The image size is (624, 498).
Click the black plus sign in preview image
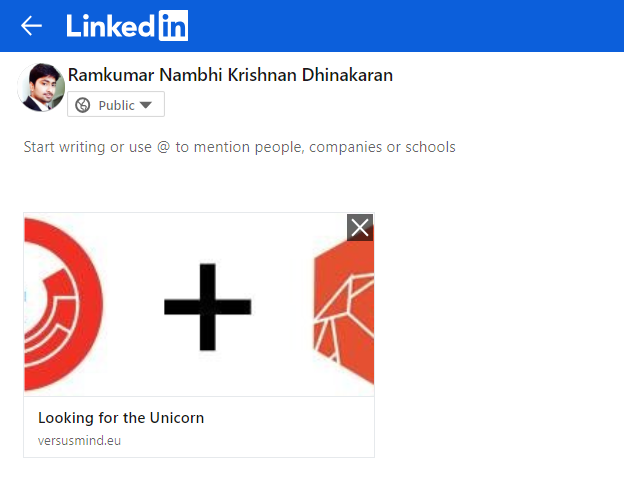pyautogui.click(x=207, y=307)
